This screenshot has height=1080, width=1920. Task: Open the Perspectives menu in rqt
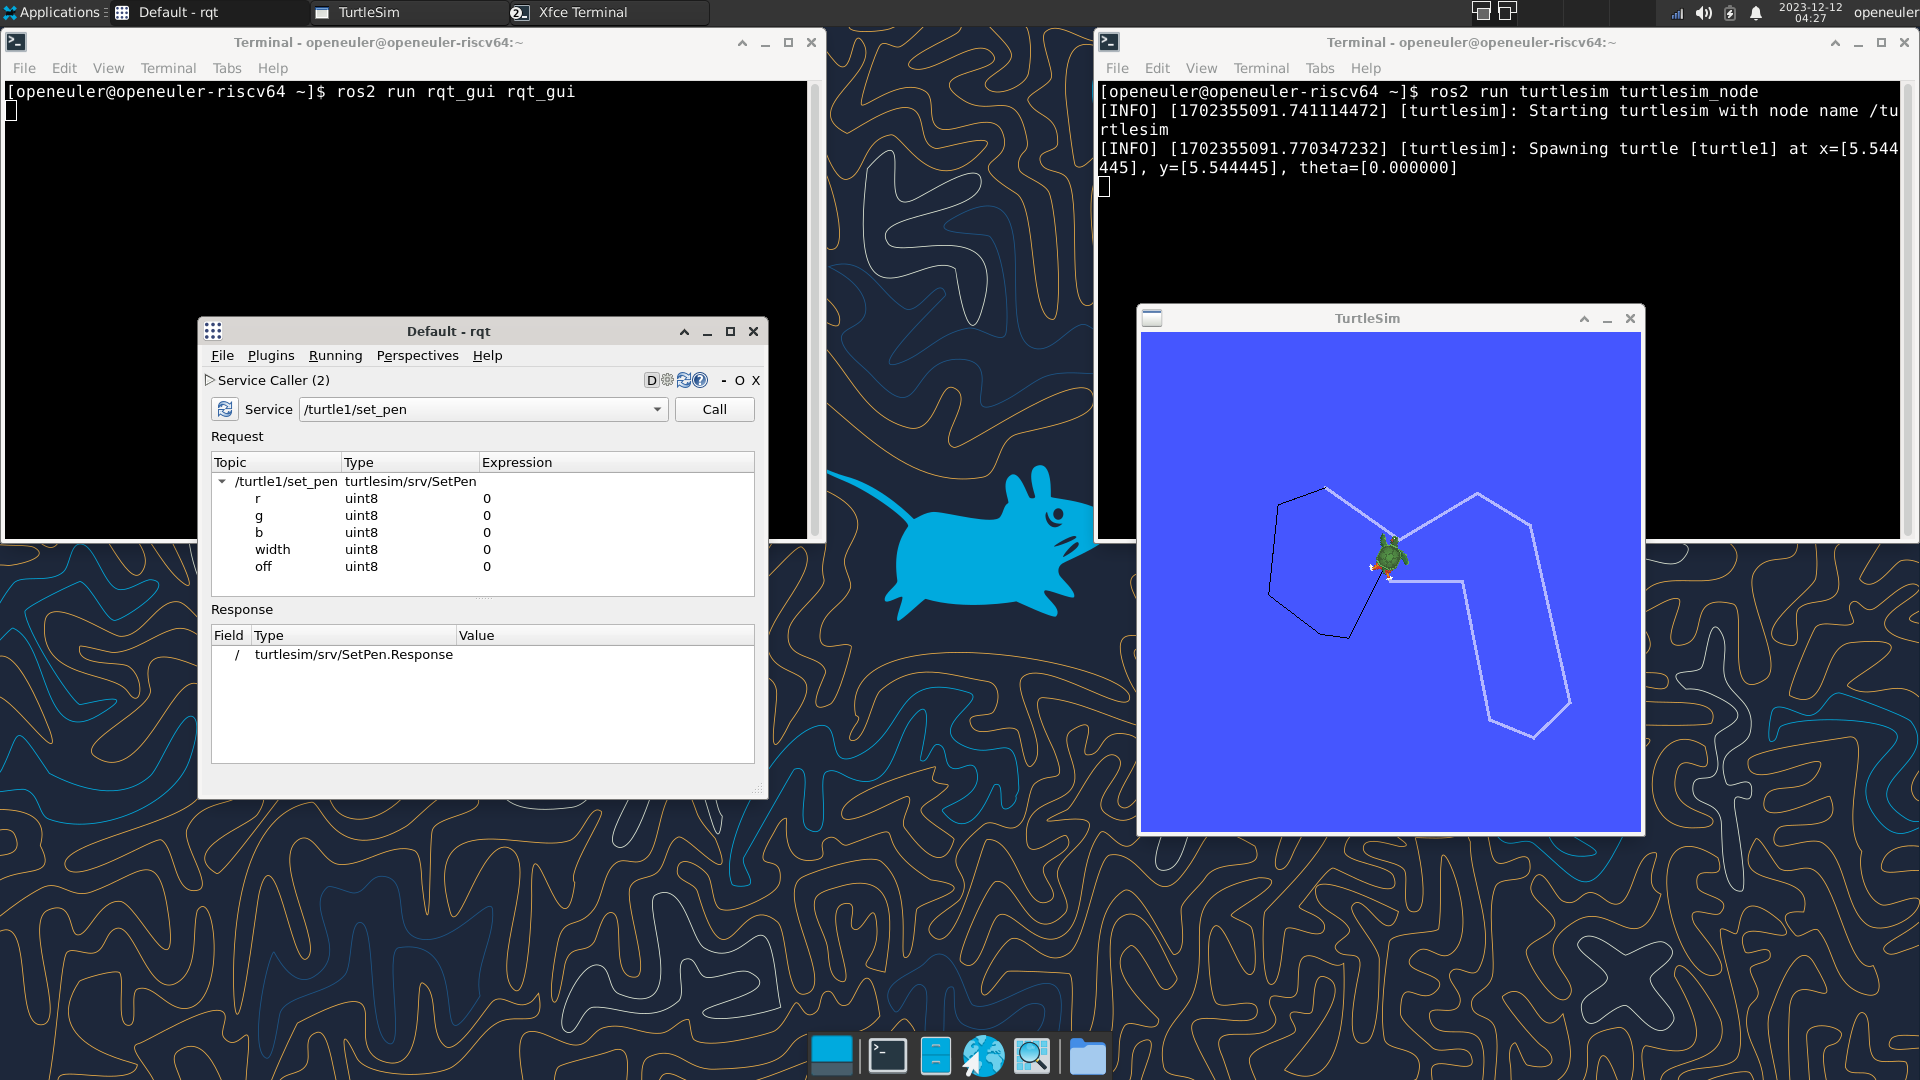point(417,355)
